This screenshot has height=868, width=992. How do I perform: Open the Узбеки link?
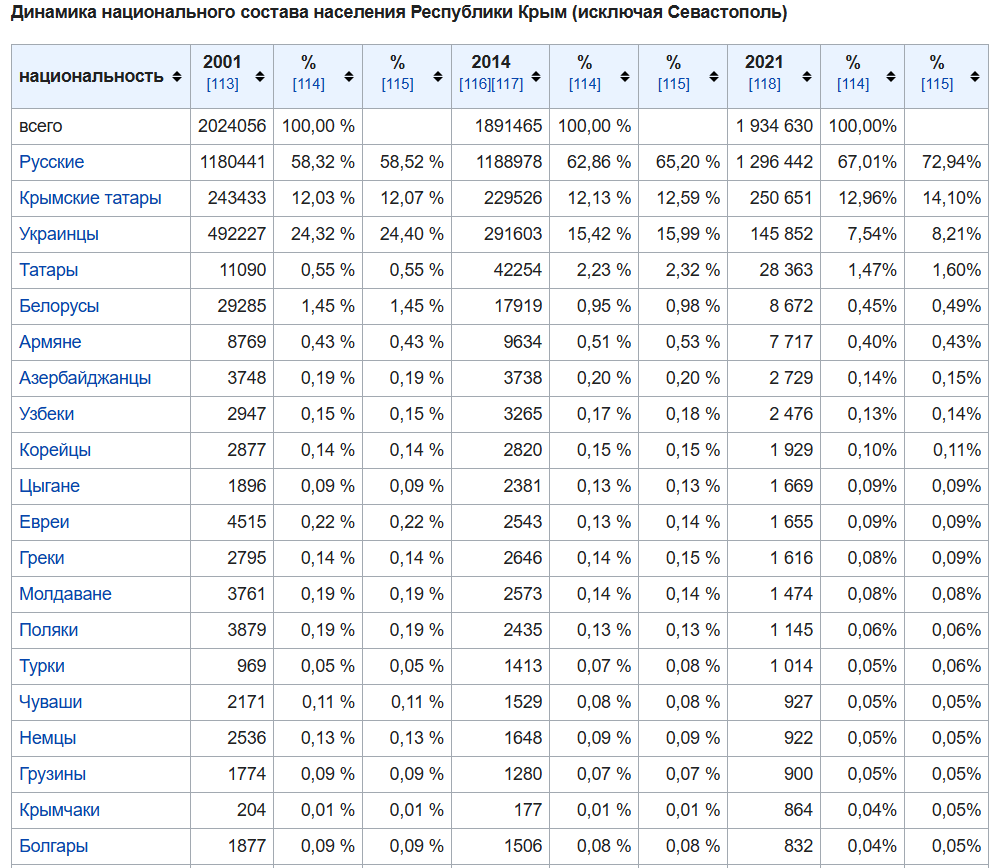pyautogui.click(x=46, y=414)
